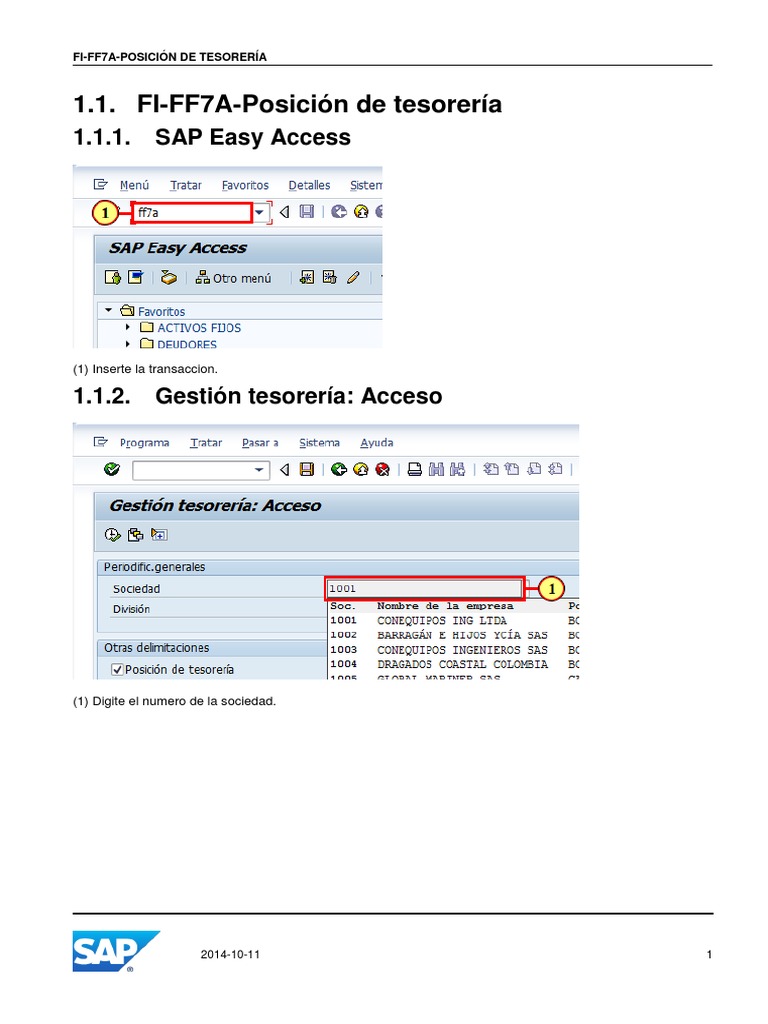Viewport: 768px width, 1024px height.
Task: Select row 1002 BARRAGÁN E HIJOS YCÍA SAS
Action: (453, 635)
